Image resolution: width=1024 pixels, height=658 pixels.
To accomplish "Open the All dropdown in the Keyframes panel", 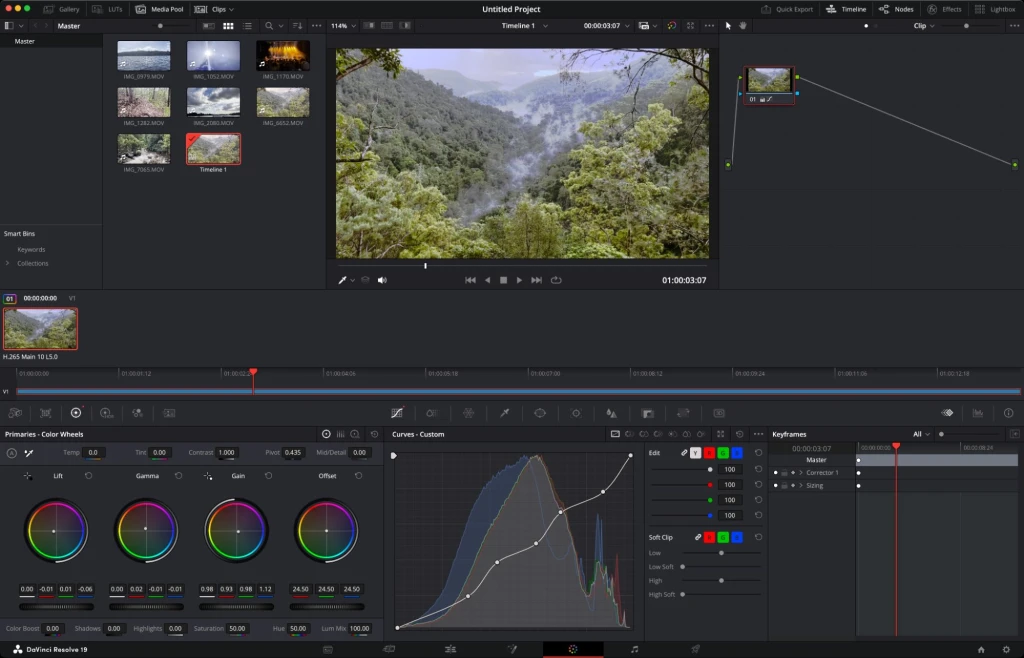I will 922,434.
